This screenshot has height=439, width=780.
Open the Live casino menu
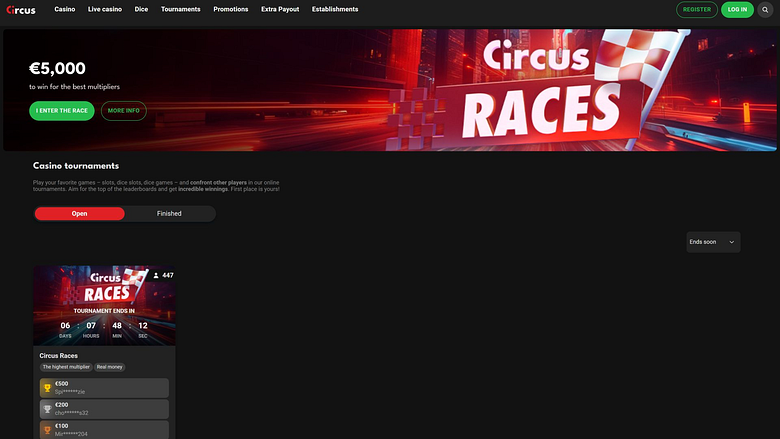[104, 9]
